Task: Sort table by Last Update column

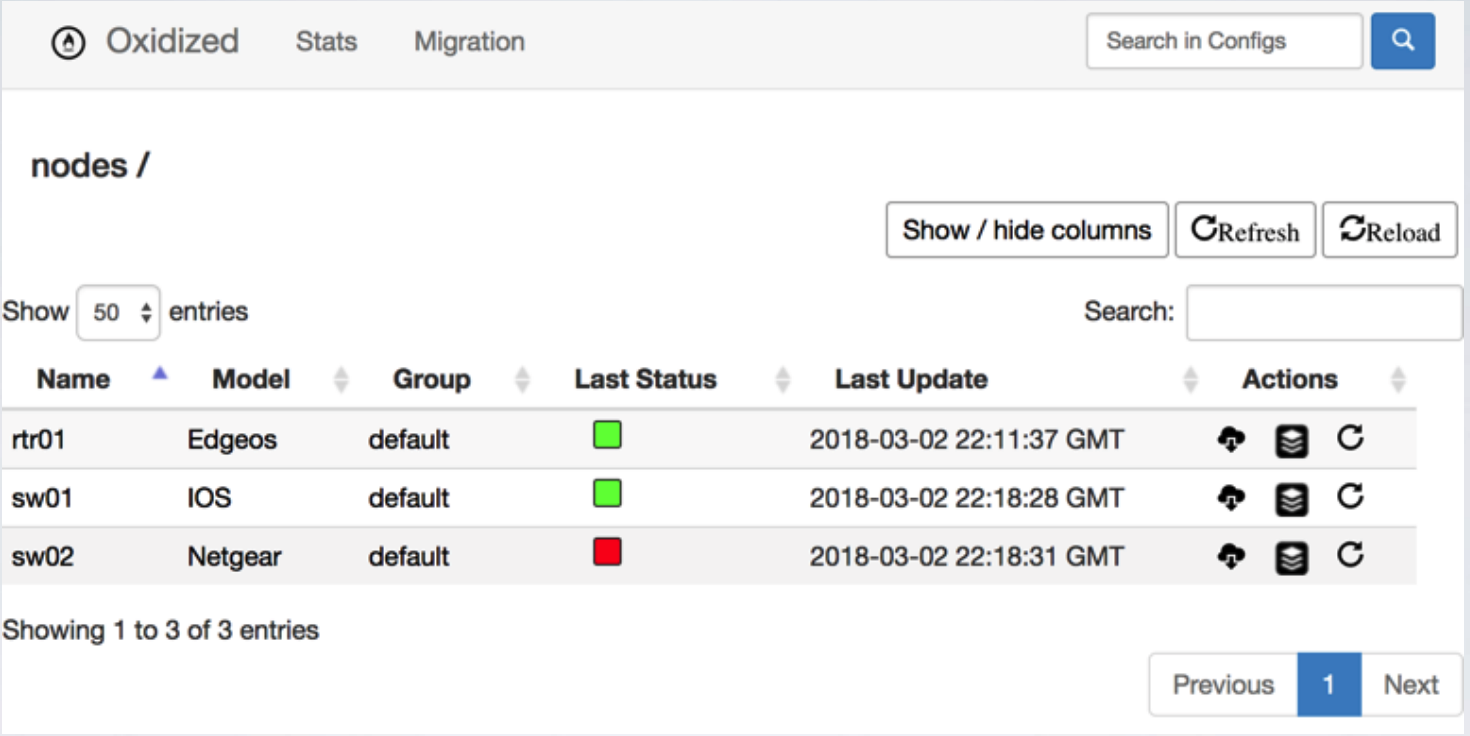Action: [x=911, y=379]
